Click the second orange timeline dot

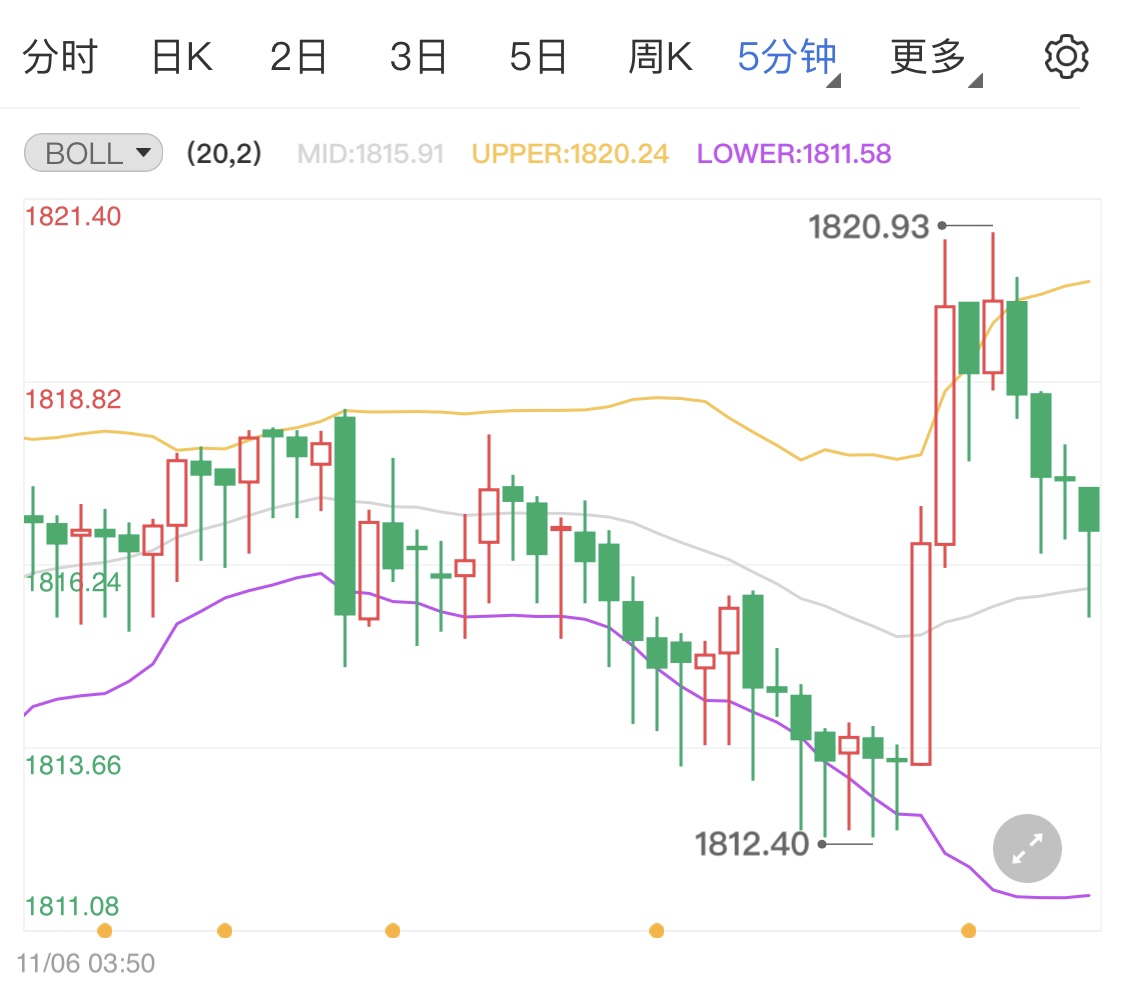225,931
